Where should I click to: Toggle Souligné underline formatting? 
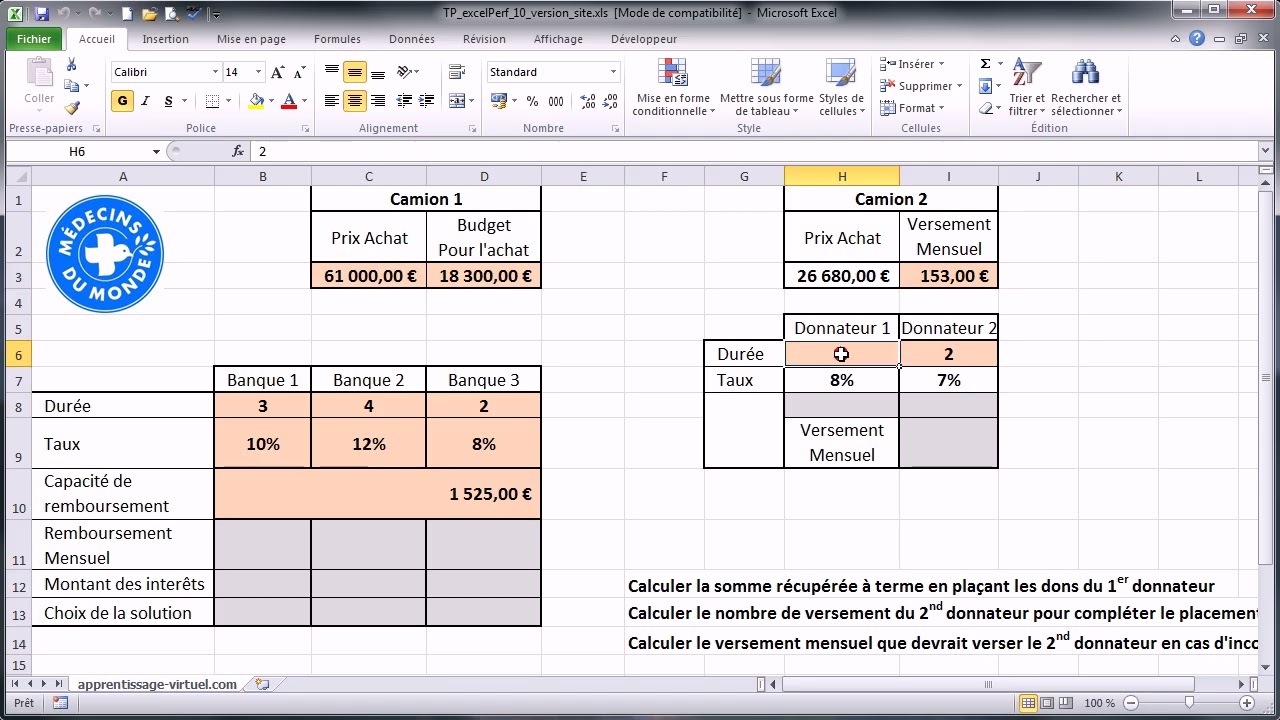tap(168, 101)
